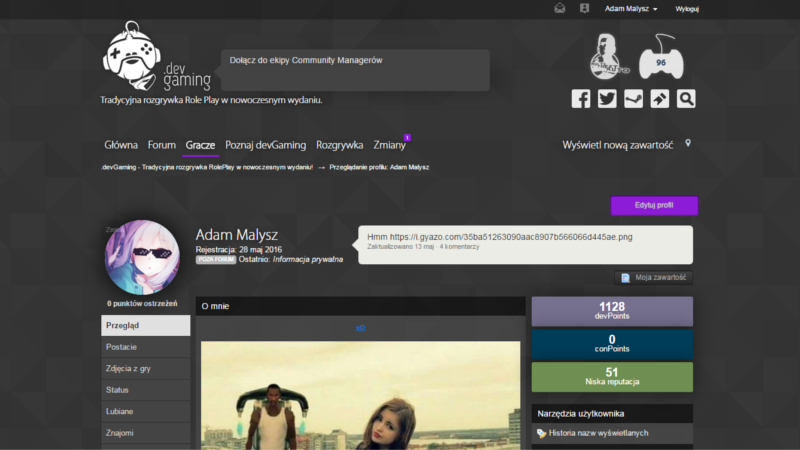This screenshot has height=450, width=800.
Task: Open the messages envelope icon
Action: [x=560, y=8]
